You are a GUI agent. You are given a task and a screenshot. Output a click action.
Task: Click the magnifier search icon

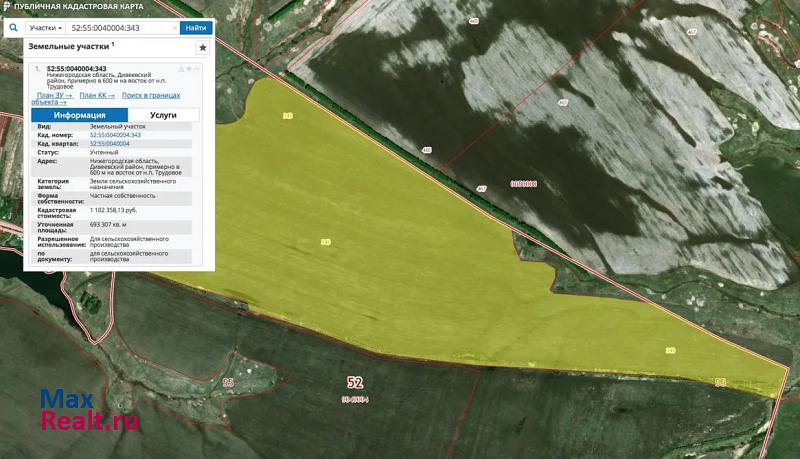(12, 28)
